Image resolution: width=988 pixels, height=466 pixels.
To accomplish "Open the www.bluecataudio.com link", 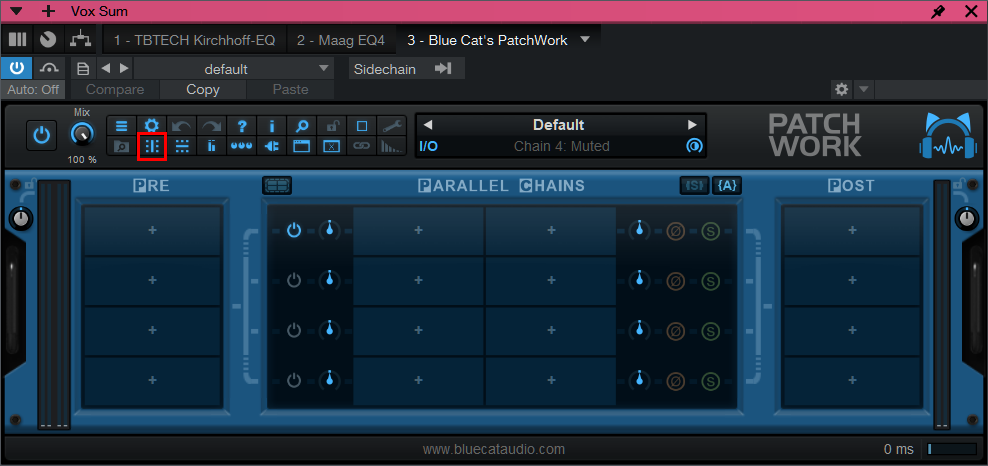I will click(493, 449).
